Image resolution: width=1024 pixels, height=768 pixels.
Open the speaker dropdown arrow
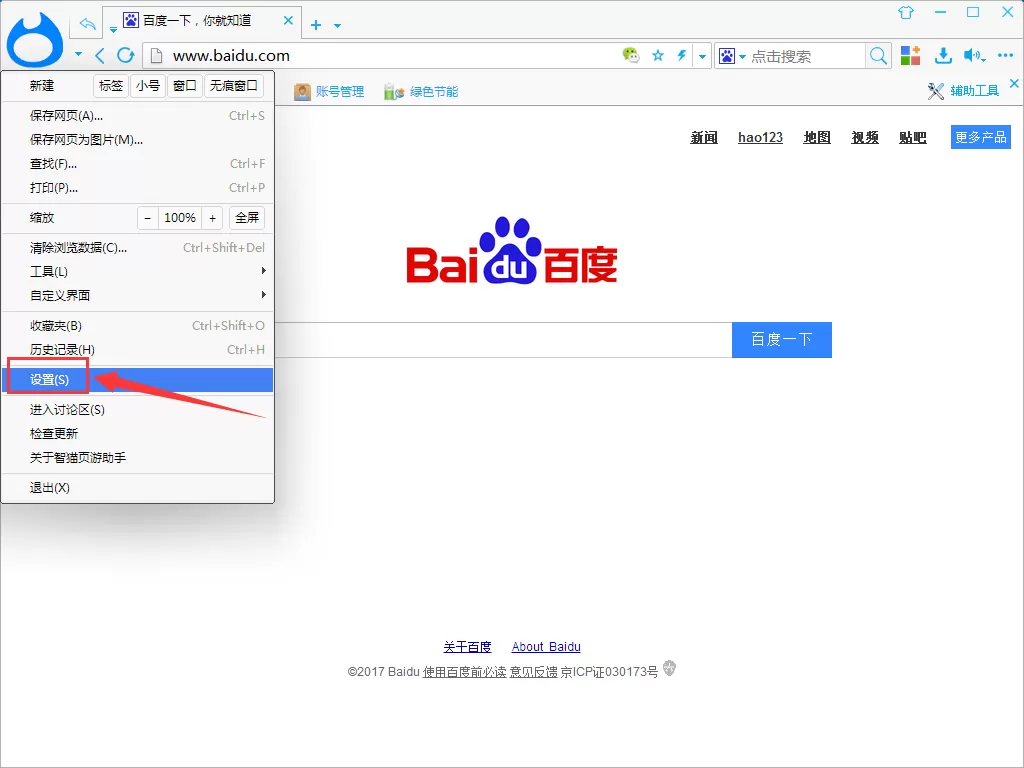pos(983,59)
